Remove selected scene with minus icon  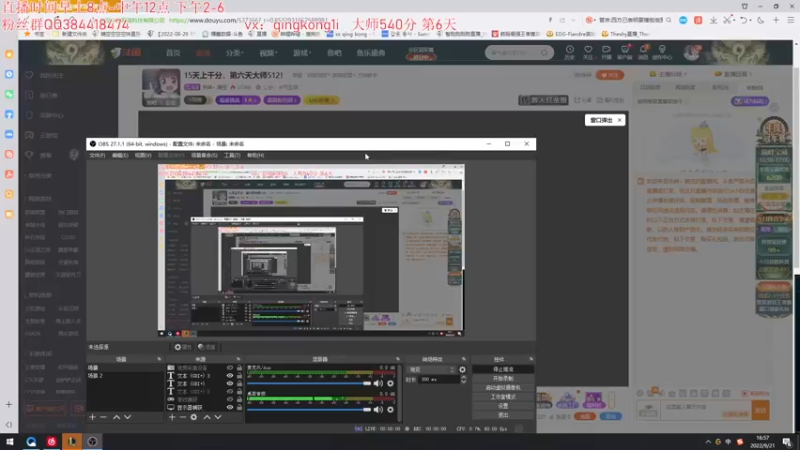104,417
